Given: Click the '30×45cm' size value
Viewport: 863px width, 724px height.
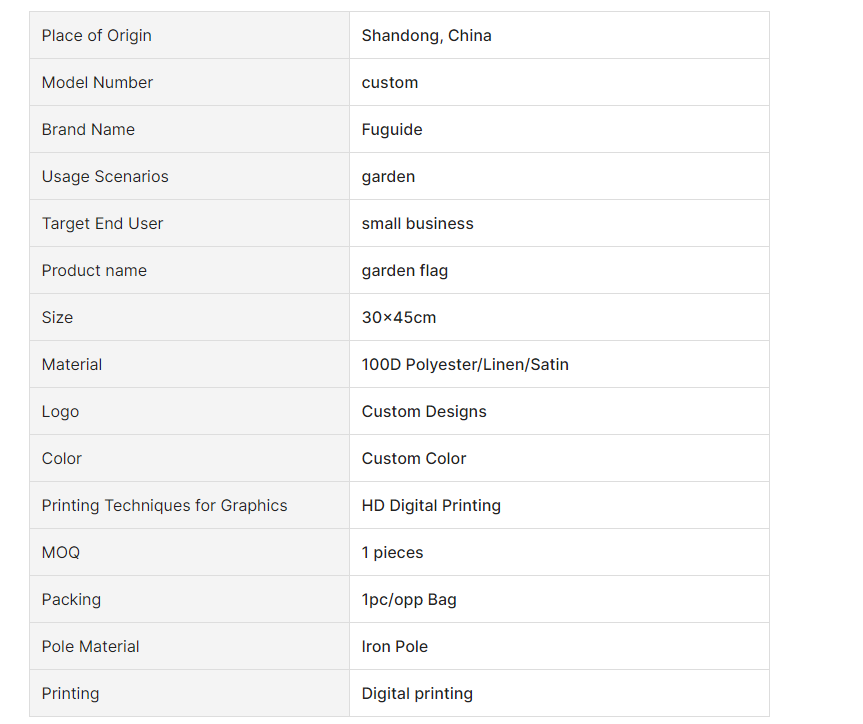Looking at the screenshot, I should [x=398, y=317].
